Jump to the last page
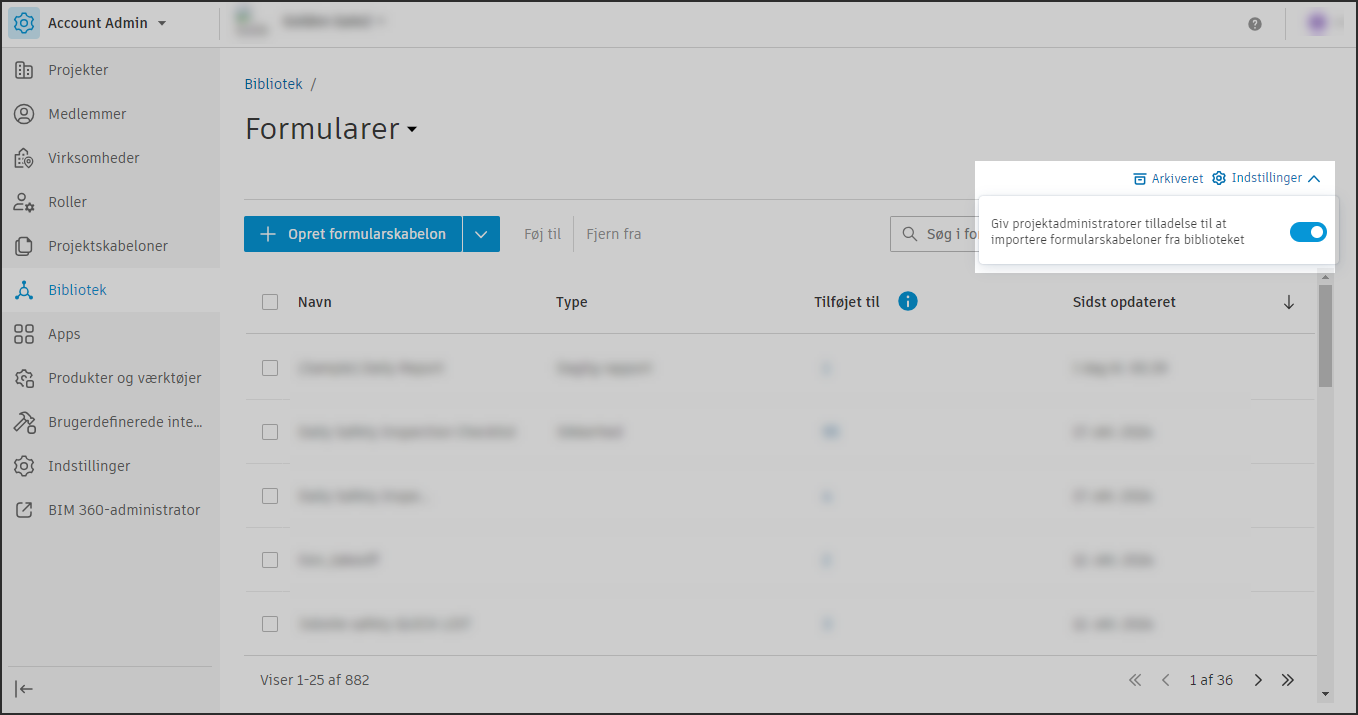This screenshot has height=715, width=1358. [x=1288, y=680]
